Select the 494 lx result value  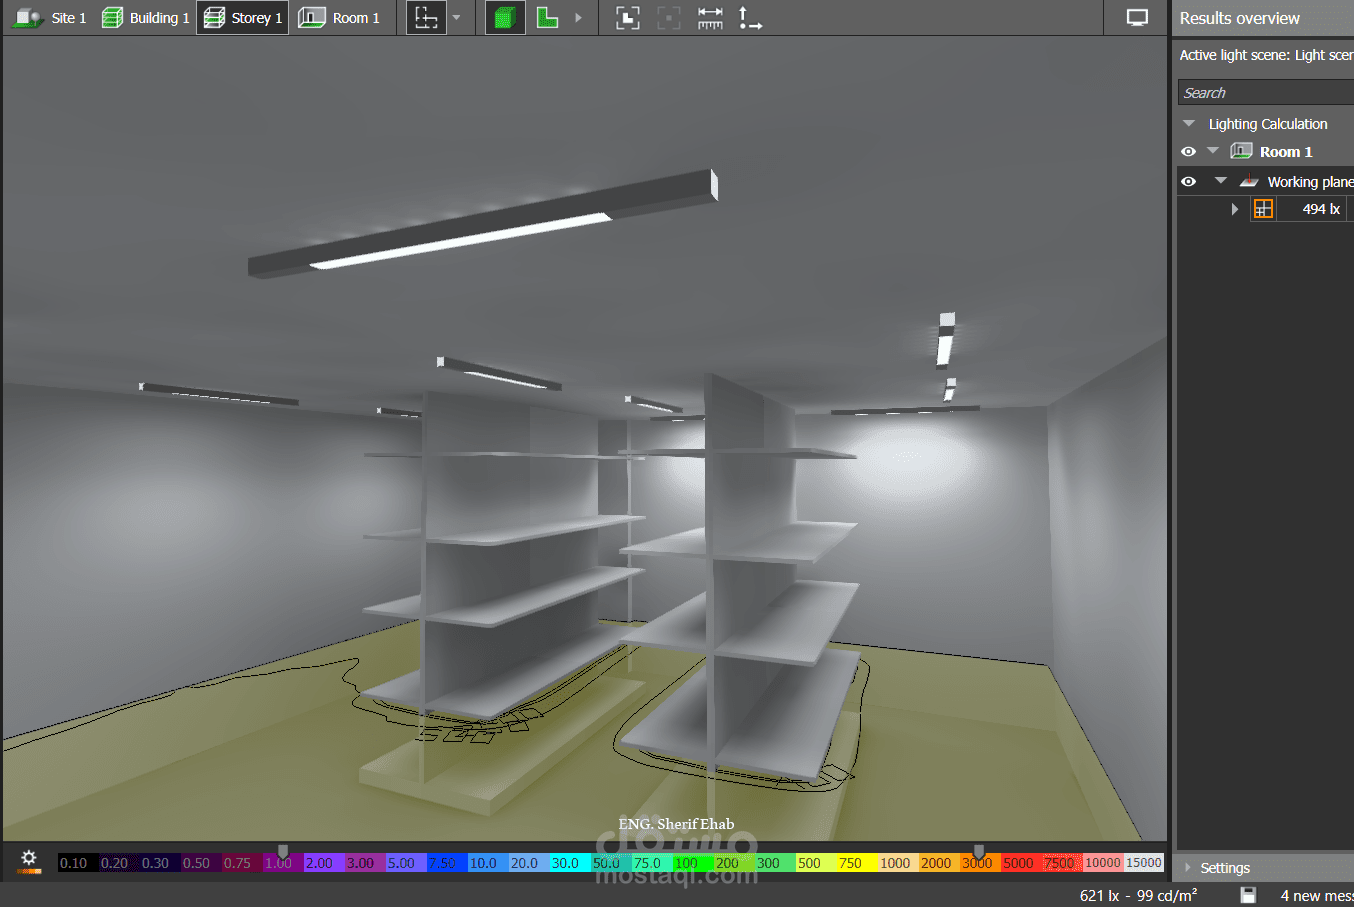coord(1321,209)
